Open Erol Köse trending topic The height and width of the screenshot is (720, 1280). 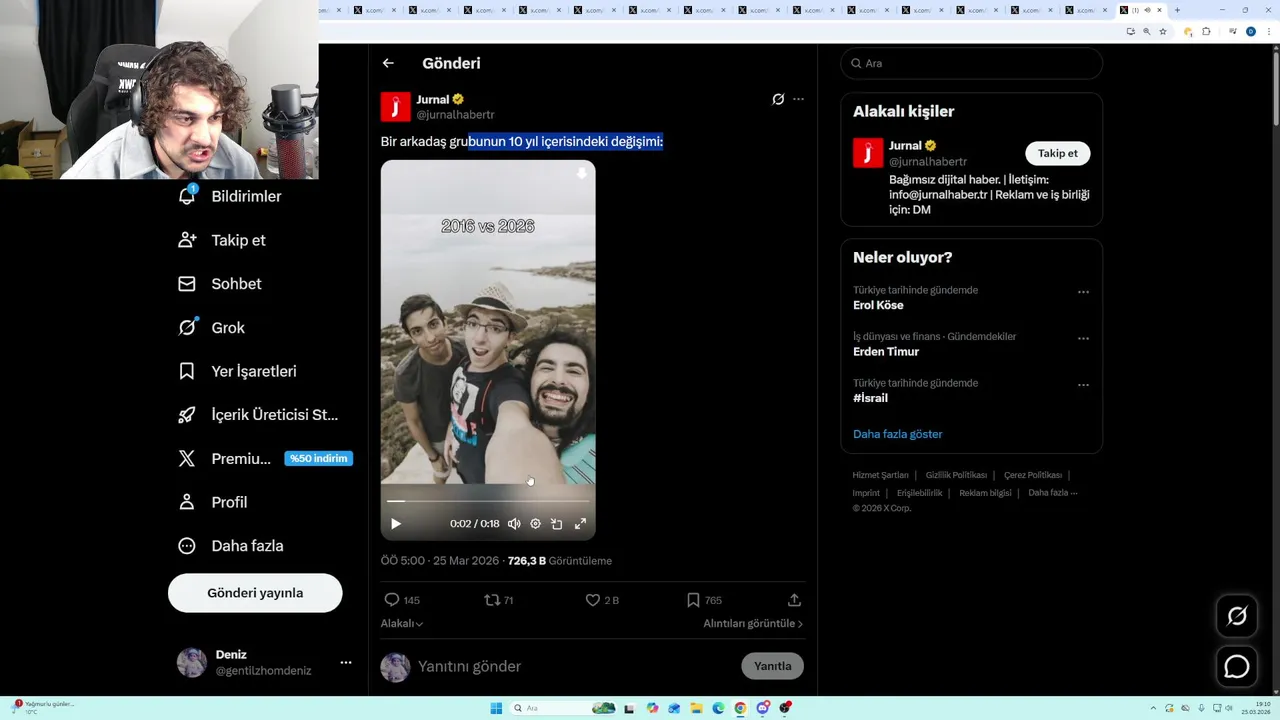pos(878,305)
